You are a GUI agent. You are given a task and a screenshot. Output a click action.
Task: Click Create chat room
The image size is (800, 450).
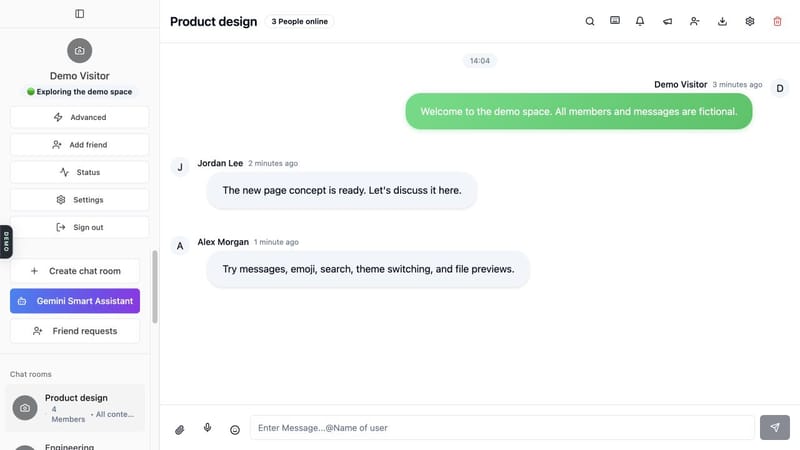click(75, 271)
